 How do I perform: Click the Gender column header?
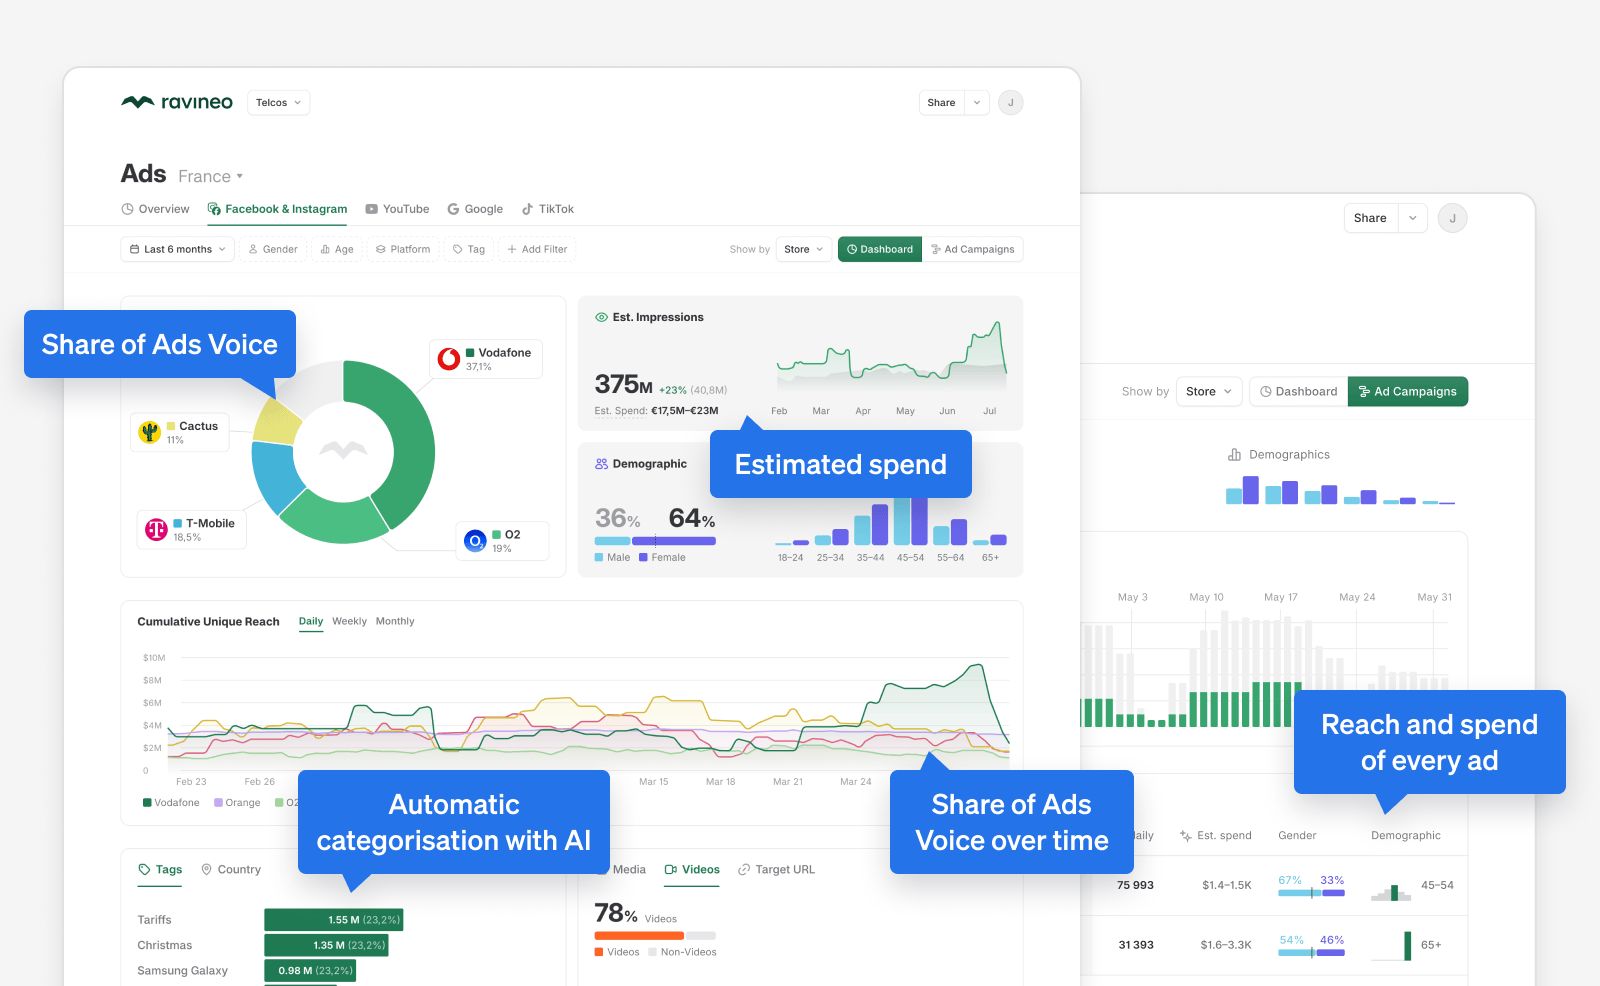1297,835
